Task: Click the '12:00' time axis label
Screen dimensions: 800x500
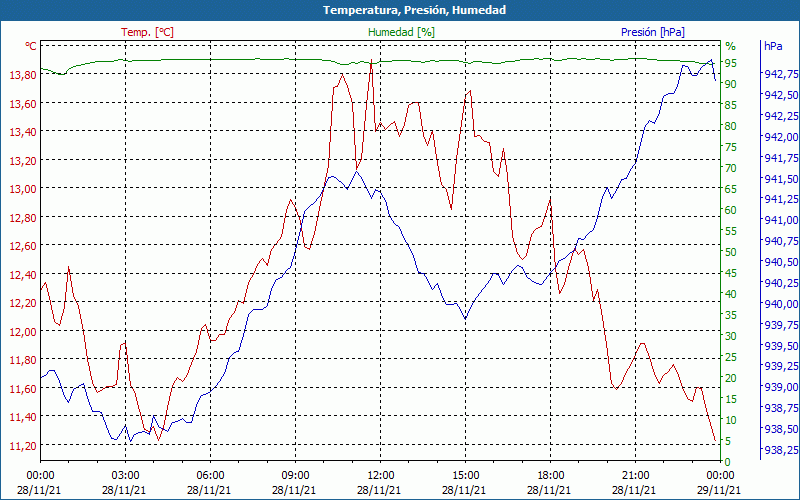Action: click(380, 476)
